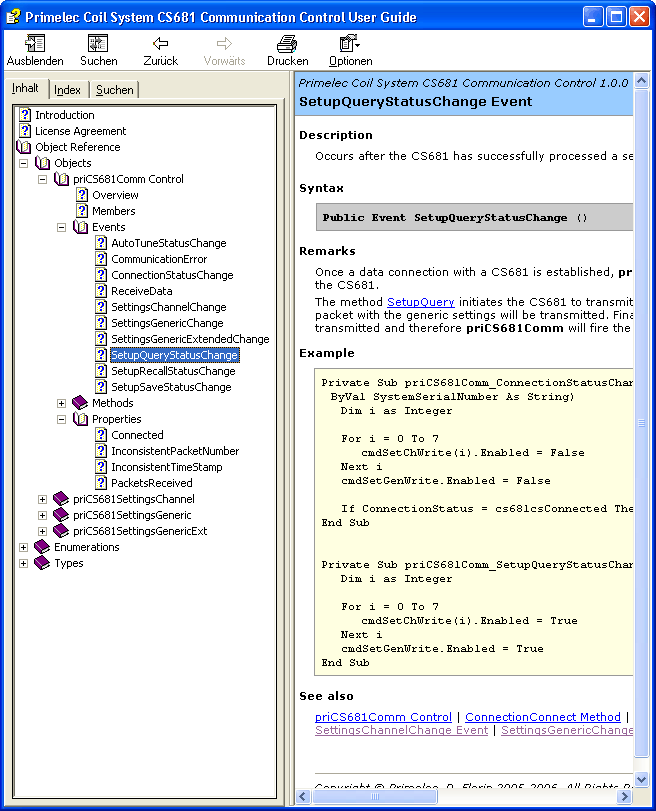The width and height of the screenshot is (656, 811).
Task: Click the Properties open book icon
Action: tap(81, 419)
